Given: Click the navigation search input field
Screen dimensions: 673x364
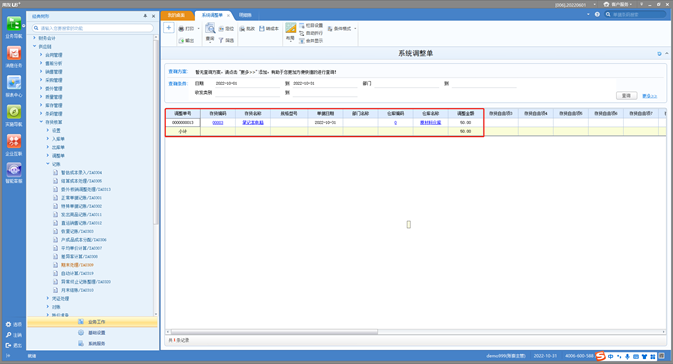Looking at the screenshot, I should 93,28.
